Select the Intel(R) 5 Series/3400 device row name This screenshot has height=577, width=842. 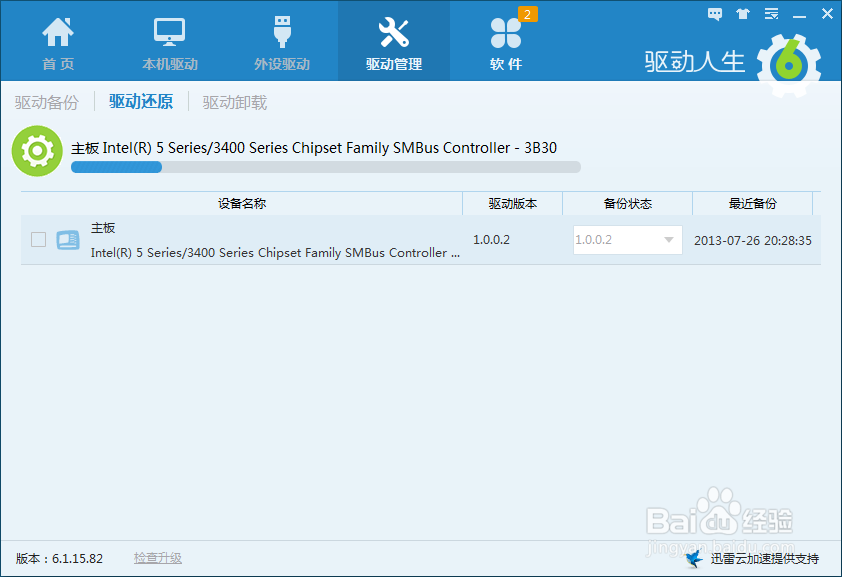click(x=275, y=252)
